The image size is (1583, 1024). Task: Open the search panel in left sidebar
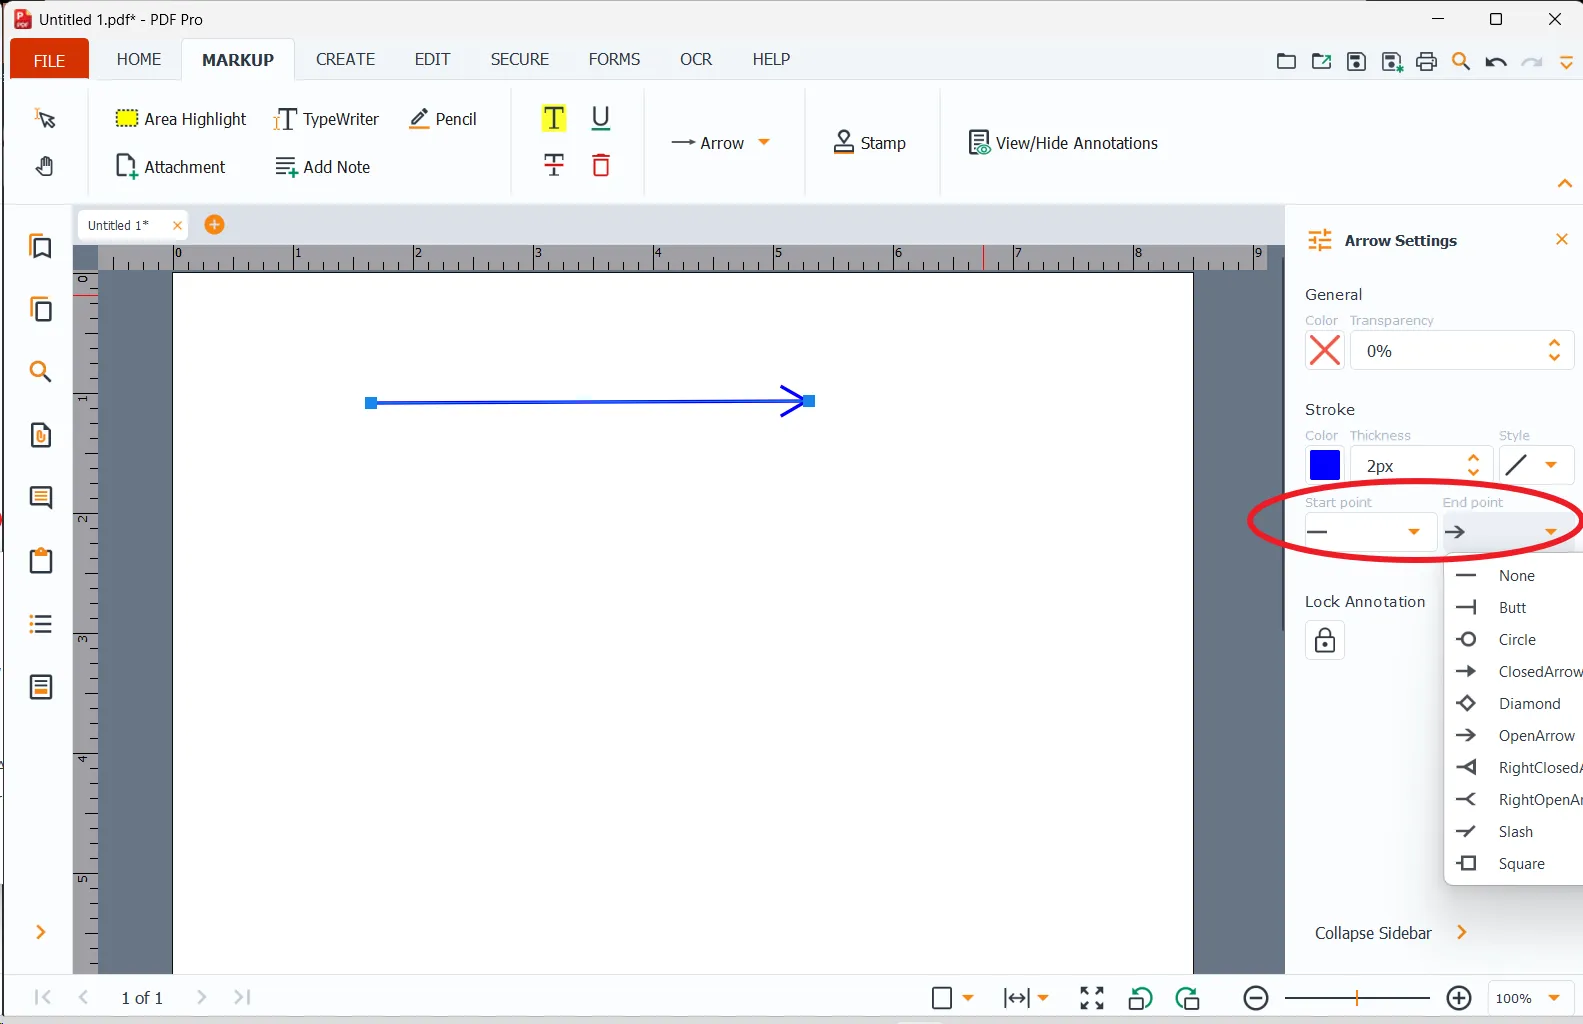41,372
